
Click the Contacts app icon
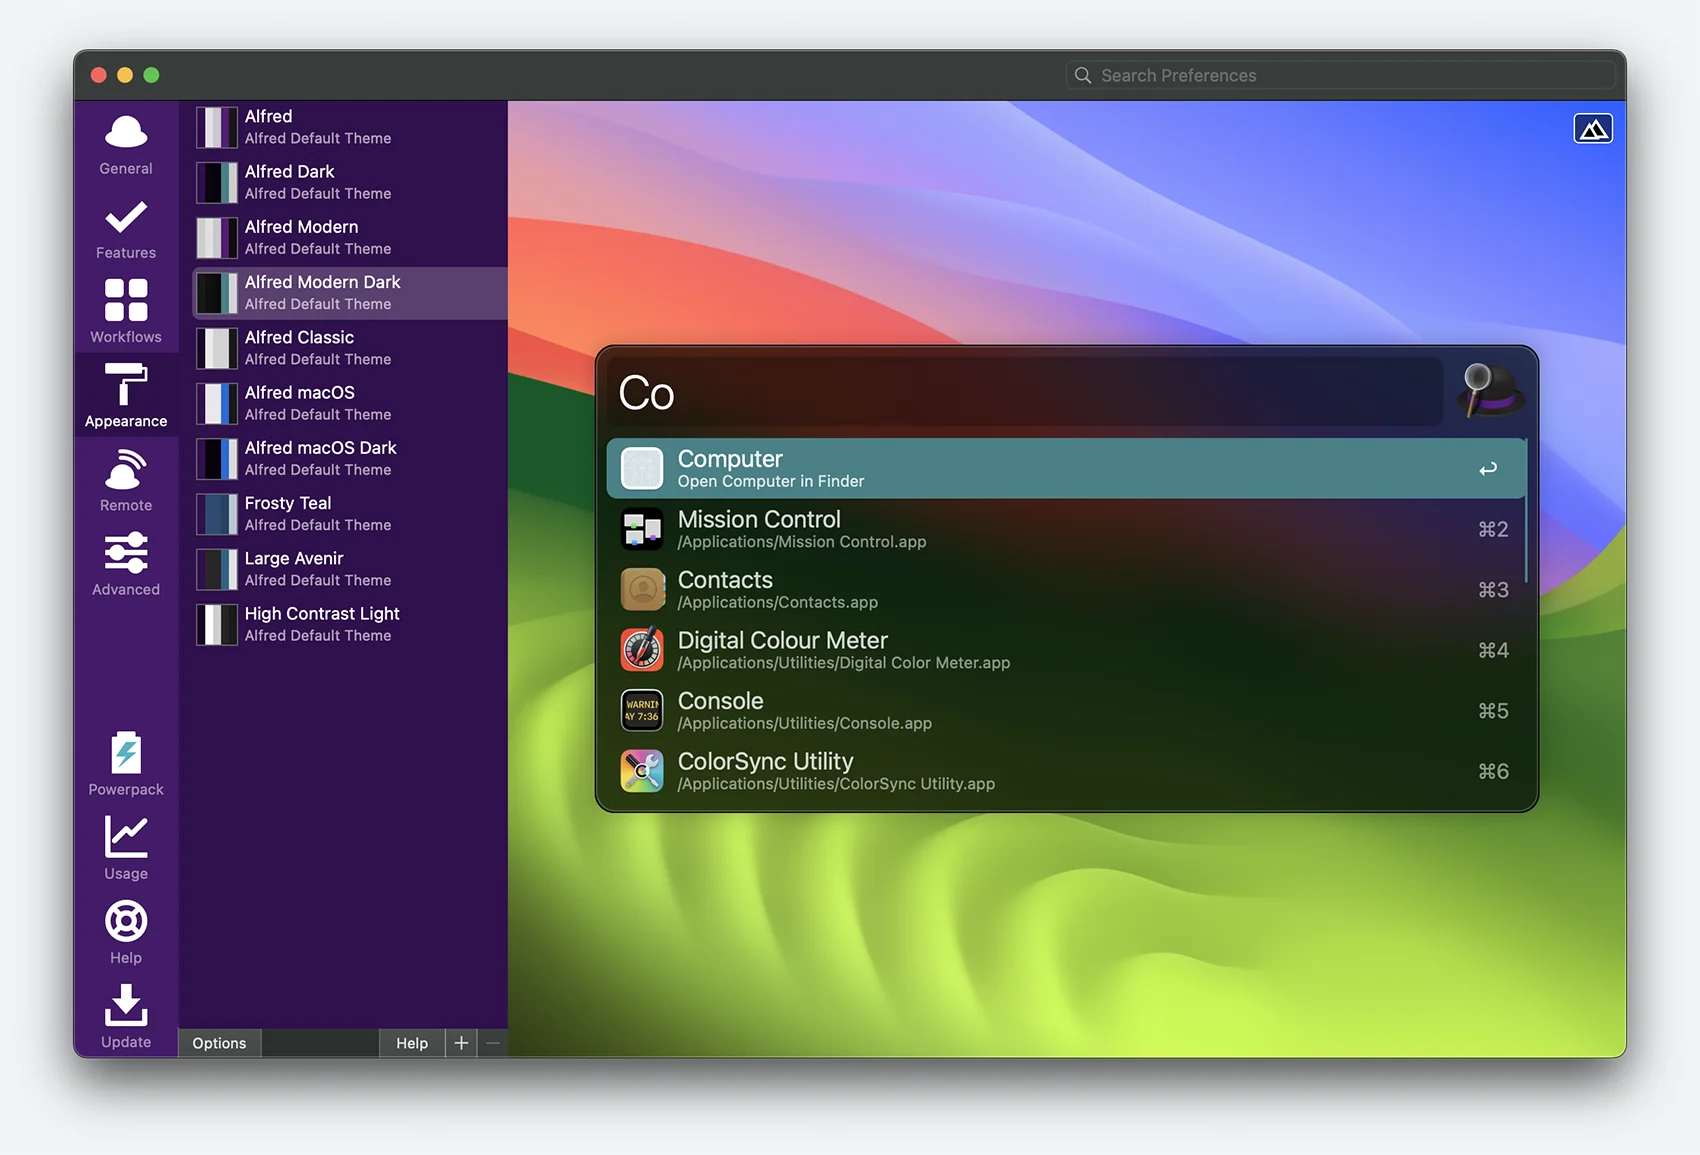tap(642, 590)
